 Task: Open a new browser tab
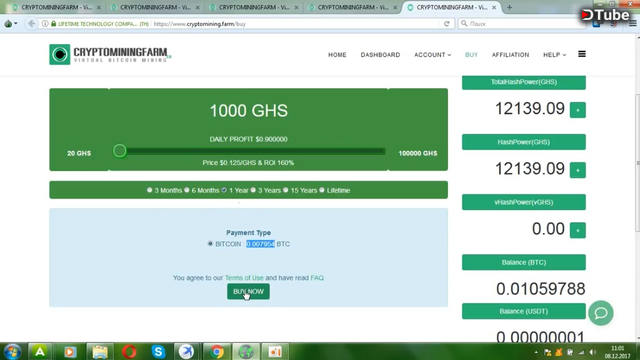(509, 7)
